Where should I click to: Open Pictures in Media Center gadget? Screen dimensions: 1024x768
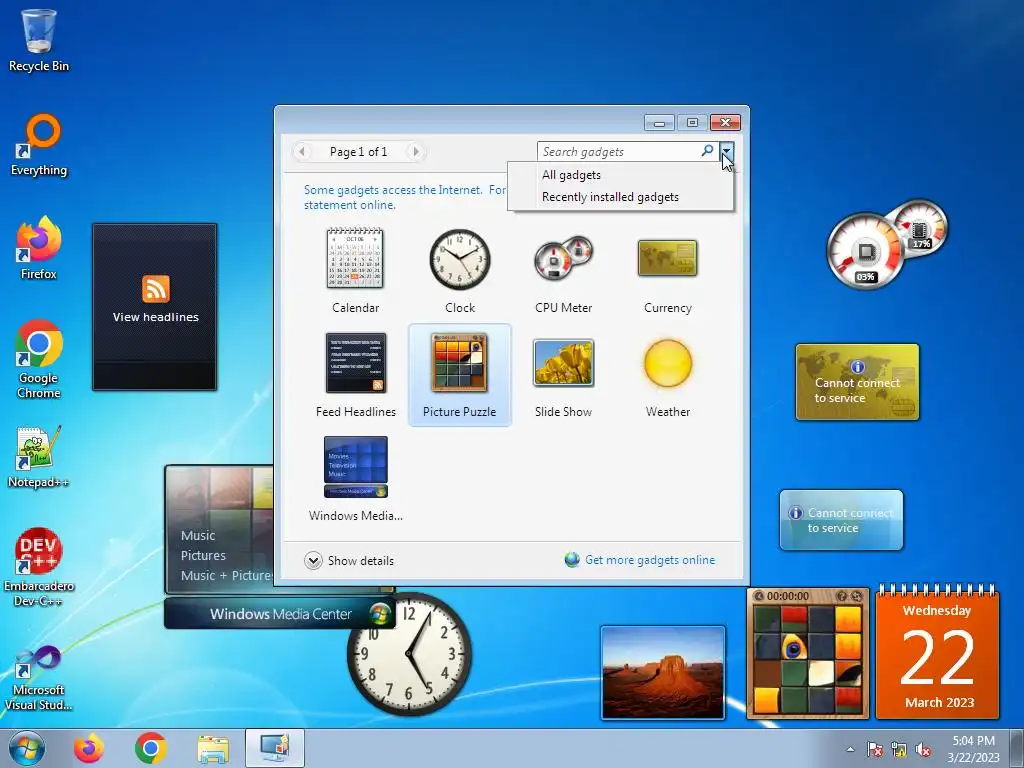(x=203, y=556)
